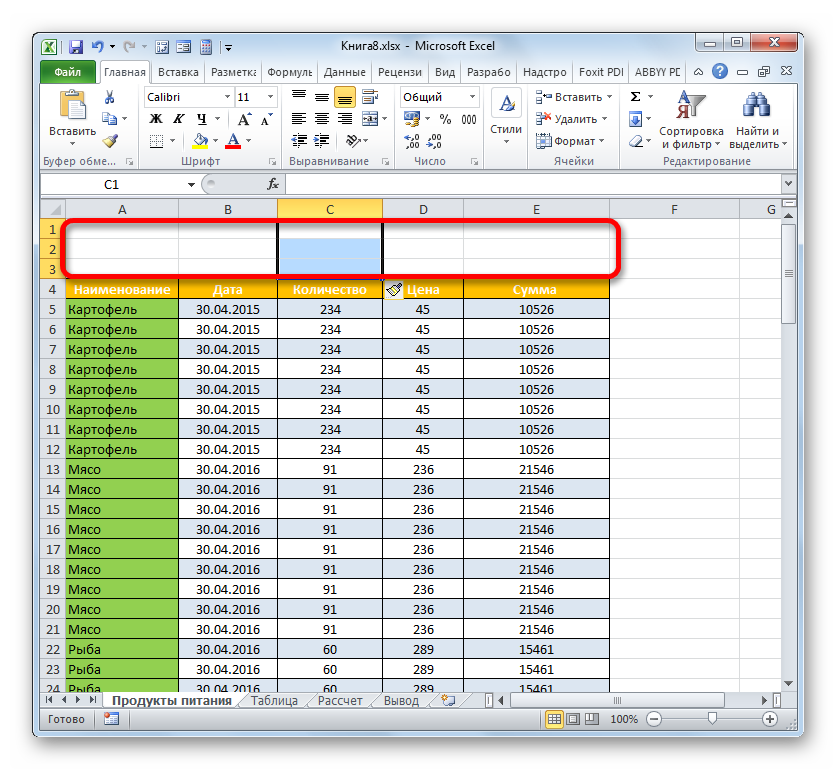The width and height of the screenshot is (837, 770).
Task: Switch to the Вставка ribbon tab
Action: [x=178, y=72]
